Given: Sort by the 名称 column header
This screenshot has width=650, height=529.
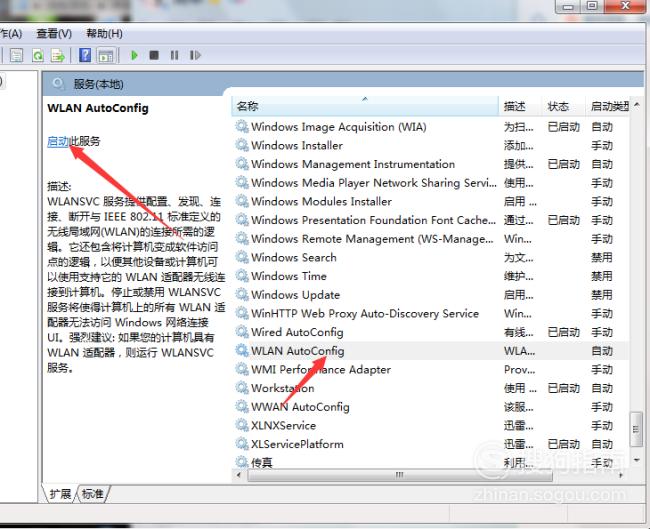Looking at the screenshot, I should point(365,106).
